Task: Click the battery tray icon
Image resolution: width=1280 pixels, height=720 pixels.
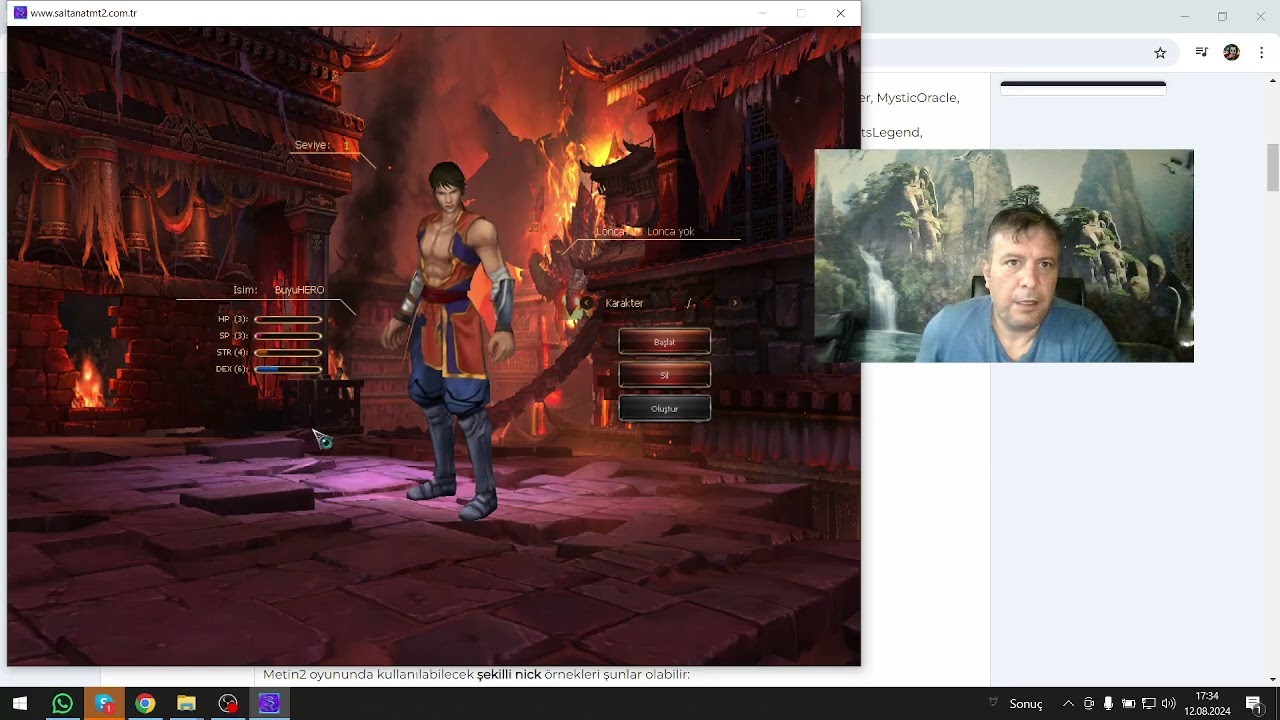Action: [x=1128, y=704]
